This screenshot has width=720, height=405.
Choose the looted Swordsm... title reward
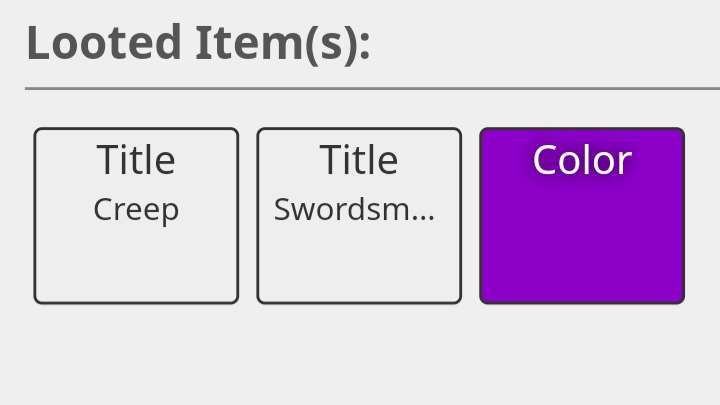pos(359,215)
